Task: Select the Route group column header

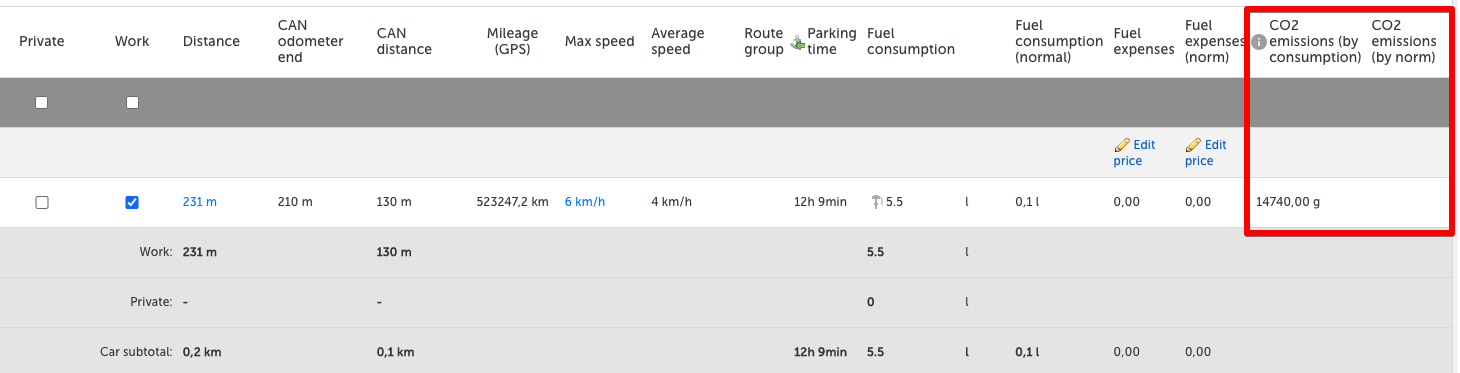Action: [764, 42]
